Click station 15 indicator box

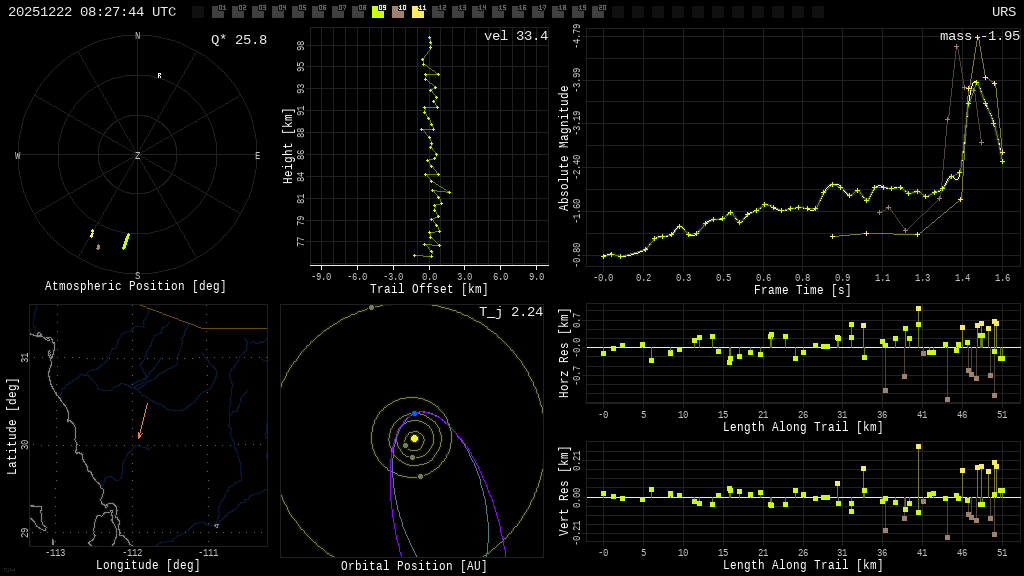click(498, 12)
